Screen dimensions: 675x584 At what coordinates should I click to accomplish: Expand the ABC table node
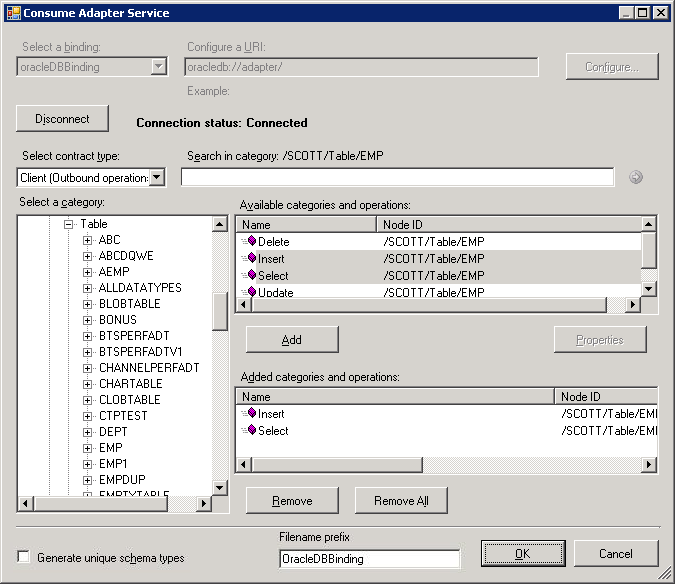click(x=87, y=240)
